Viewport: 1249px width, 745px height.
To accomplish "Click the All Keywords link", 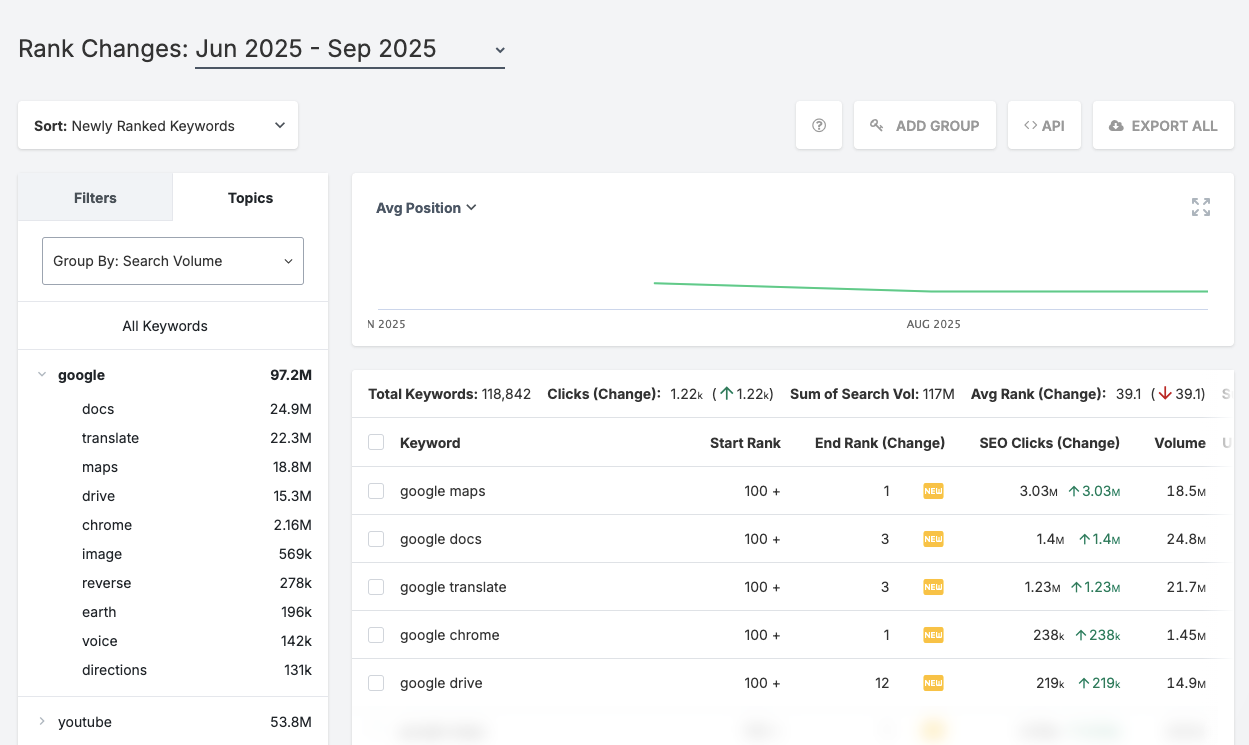I will pos(165,325).
